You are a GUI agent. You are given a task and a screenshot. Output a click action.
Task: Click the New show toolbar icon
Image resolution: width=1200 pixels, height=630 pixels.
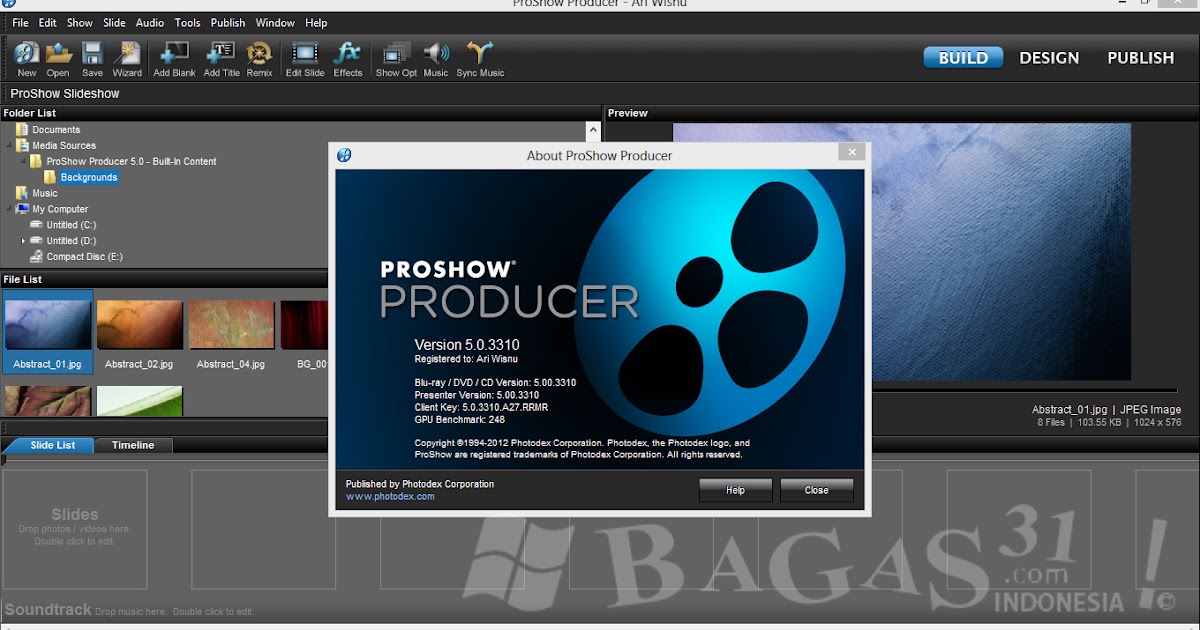tap(27, 59)
